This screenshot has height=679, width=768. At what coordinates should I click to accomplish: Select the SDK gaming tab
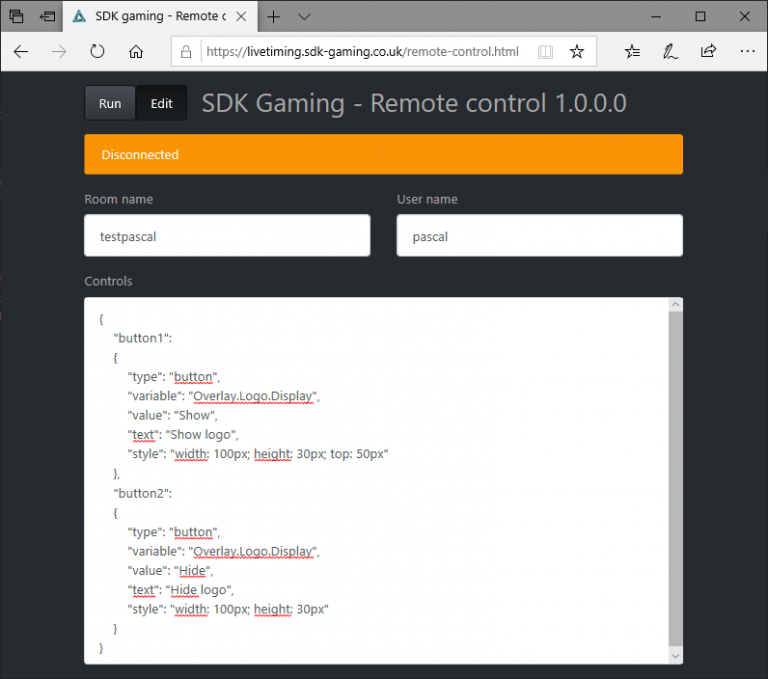158,17
